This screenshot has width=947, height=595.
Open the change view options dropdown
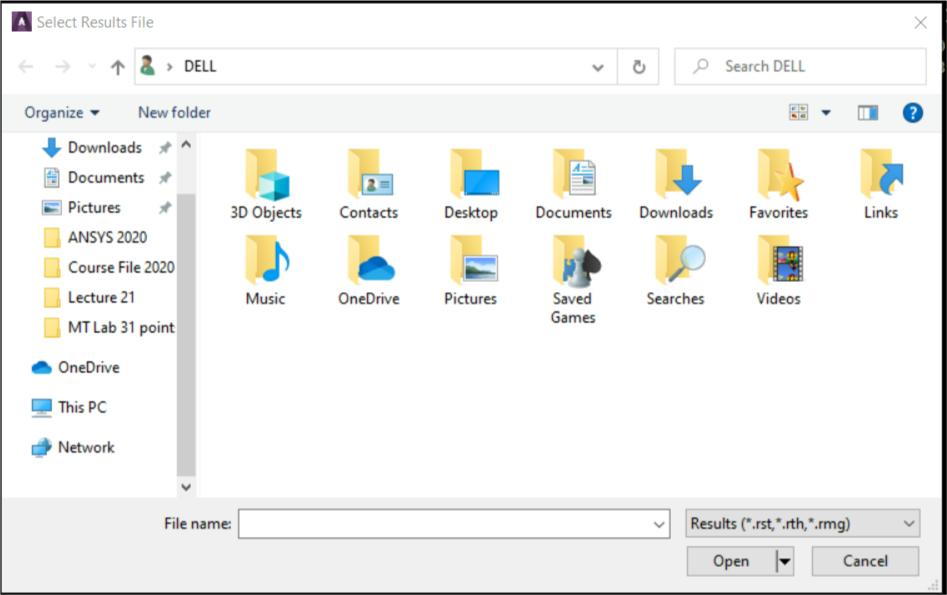click(826, 113)
